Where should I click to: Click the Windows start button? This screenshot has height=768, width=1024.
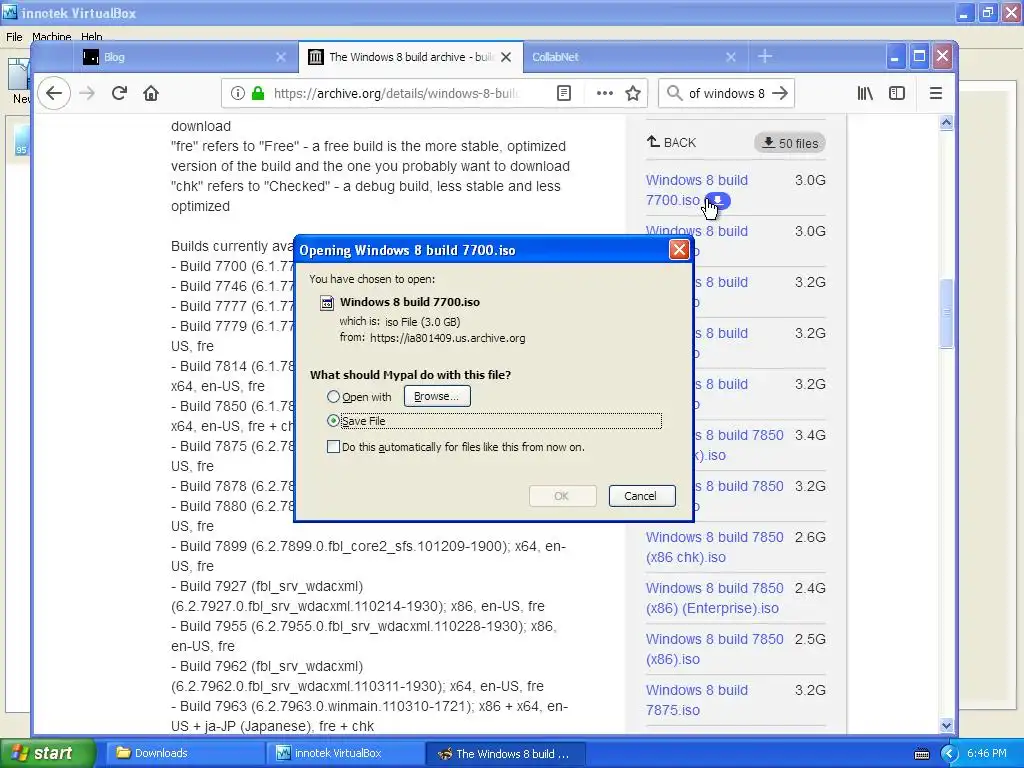point(48,753)
